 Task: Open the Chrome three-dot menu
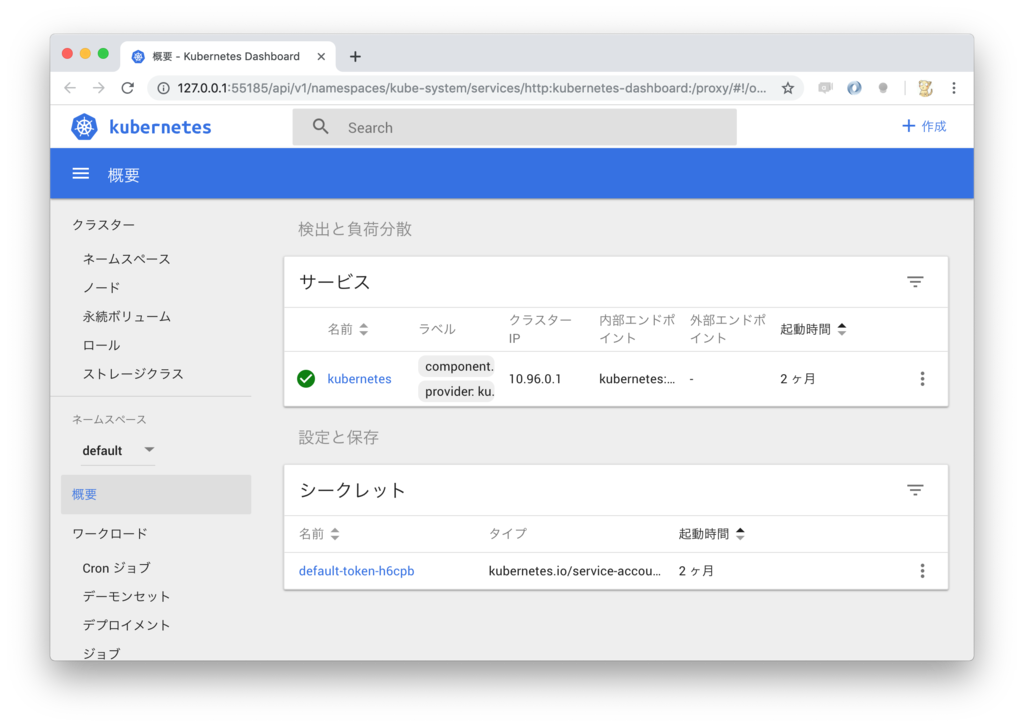coord(953,88)
